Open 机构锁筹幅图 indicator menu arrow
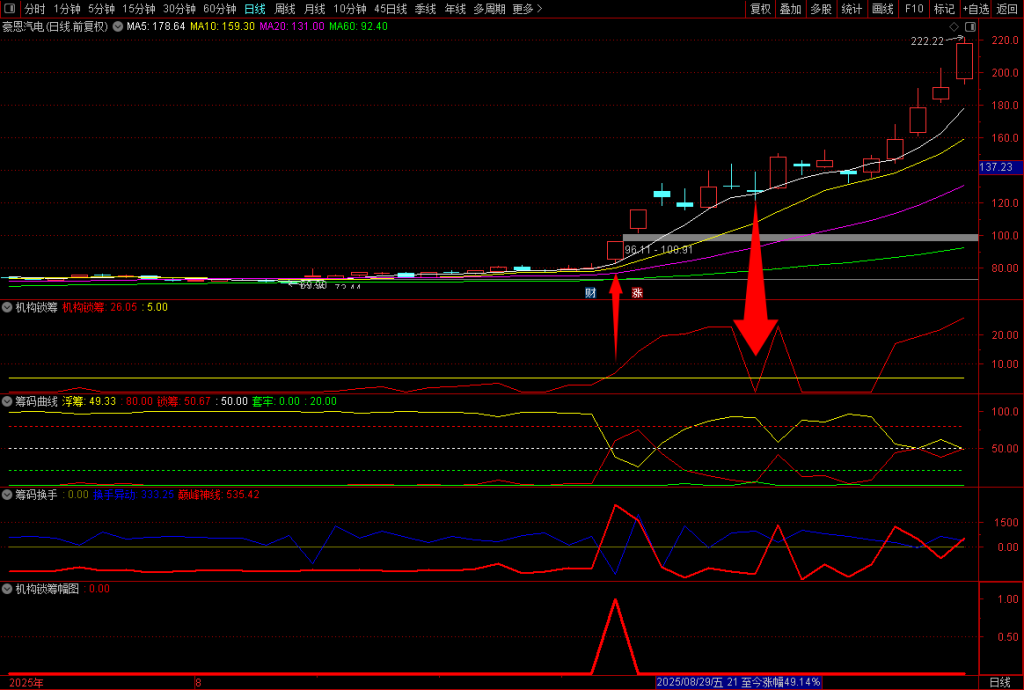Screen dimensions: 1024x690 pos(8,589)
